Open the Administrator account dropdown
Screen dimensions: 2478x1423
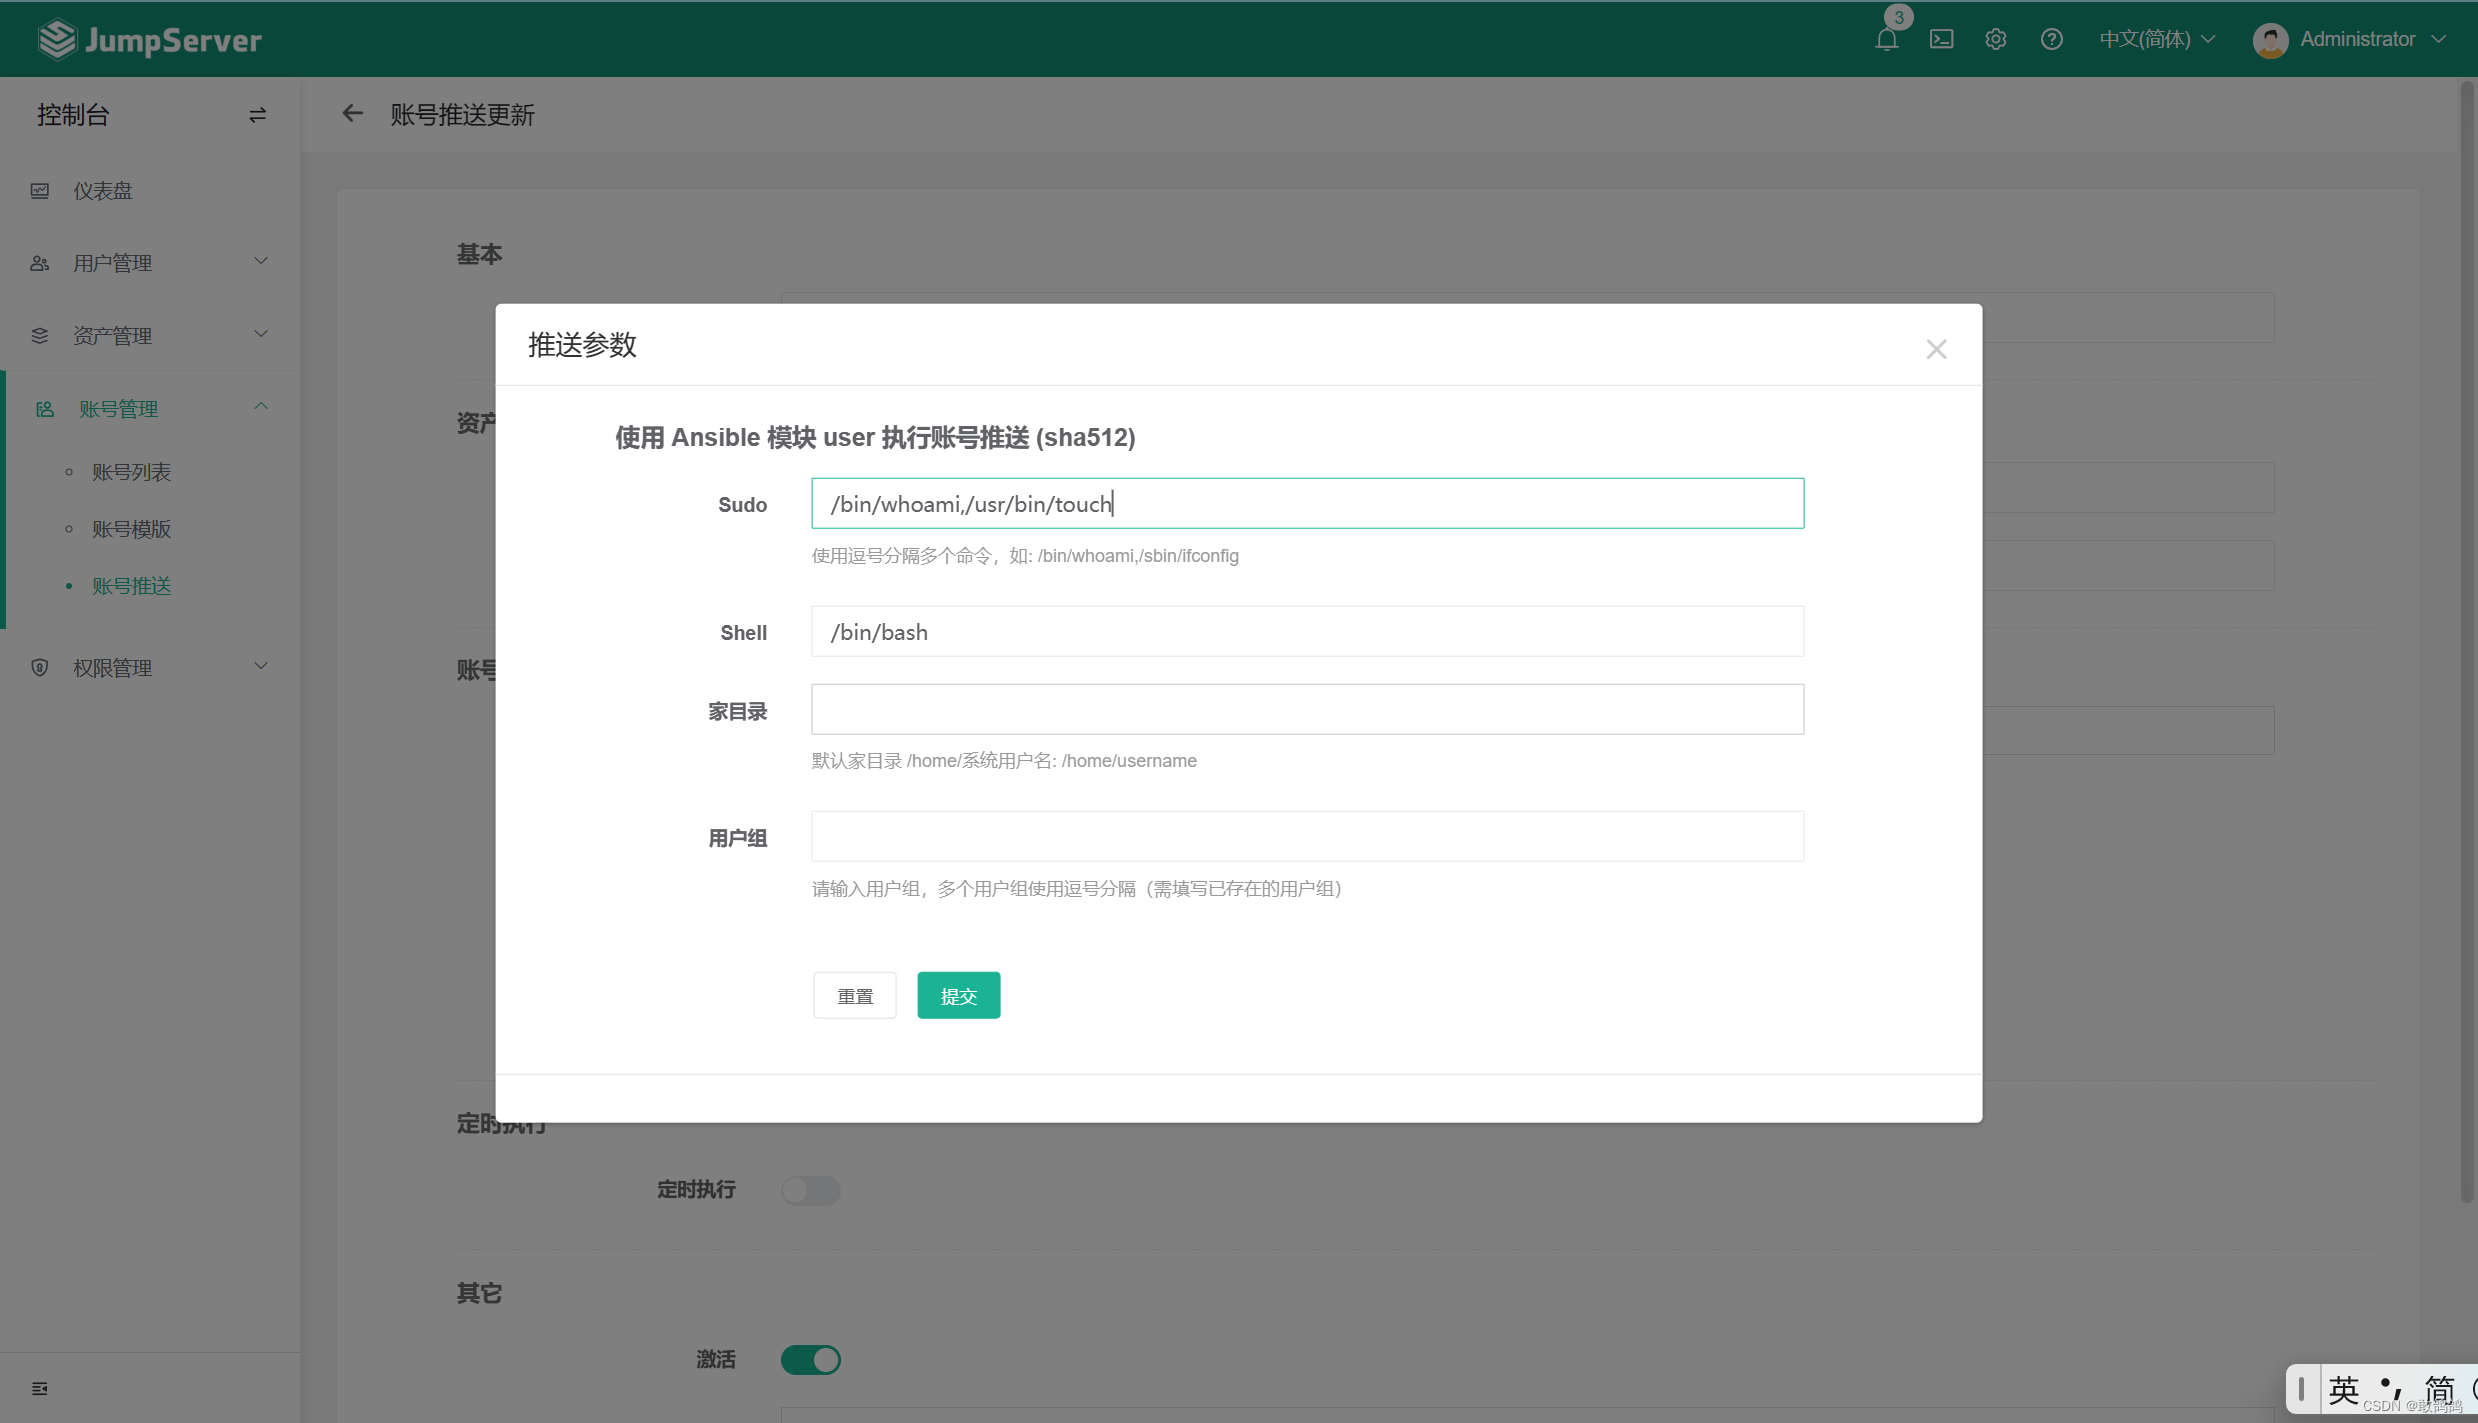[x=2350, y=40]
